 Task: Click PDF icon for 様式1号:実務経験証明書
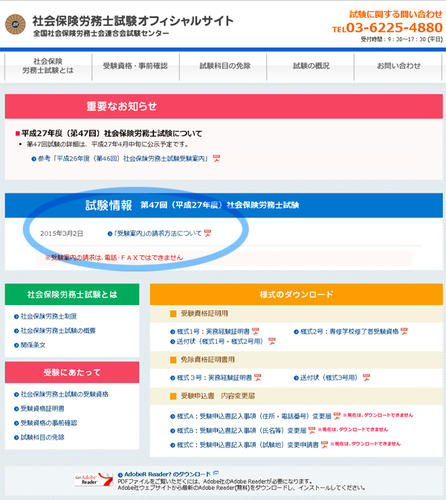255,331
